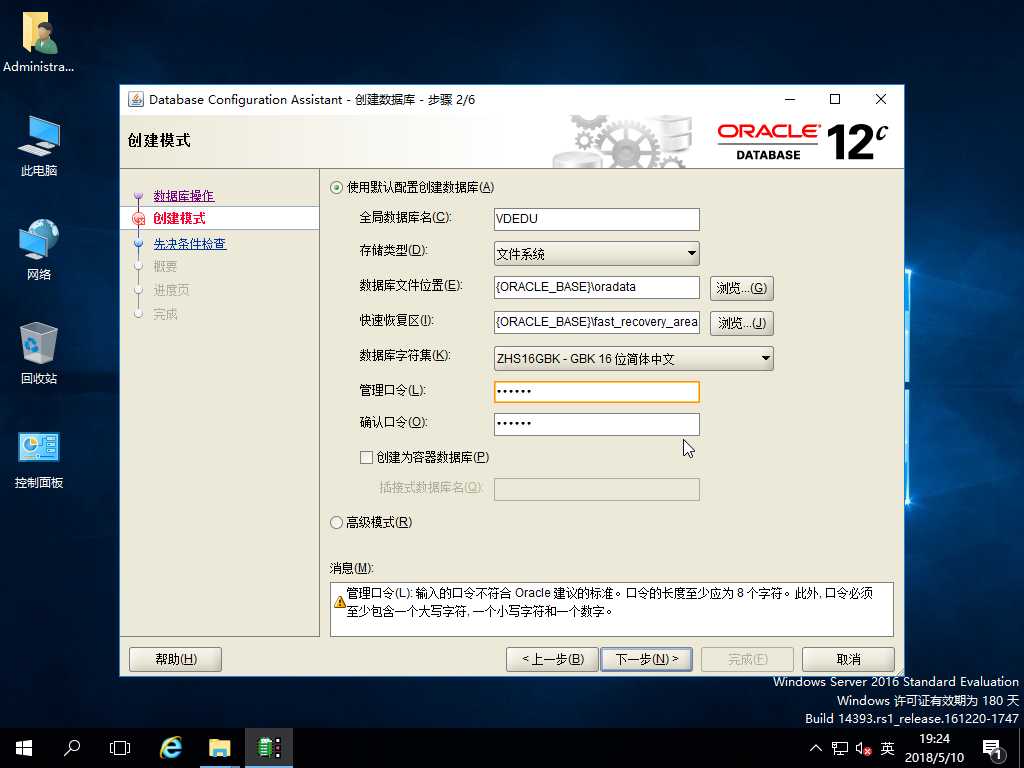Click the taskbar search magnifier icon

[x=72, y=748]
